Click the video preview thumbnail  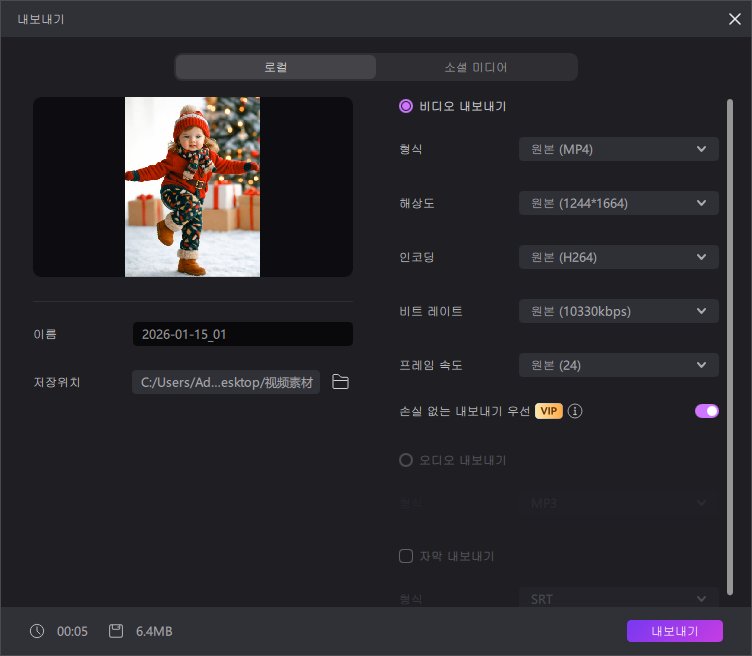coord(193,187)
